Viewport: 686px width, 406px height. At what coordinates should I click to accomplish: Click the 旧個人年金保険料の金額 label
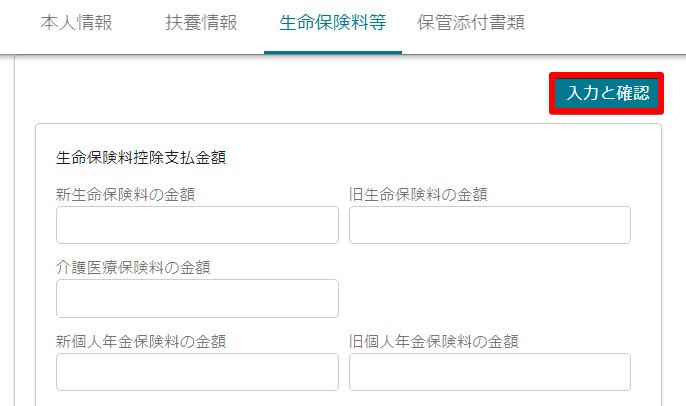tap(434, 341)
